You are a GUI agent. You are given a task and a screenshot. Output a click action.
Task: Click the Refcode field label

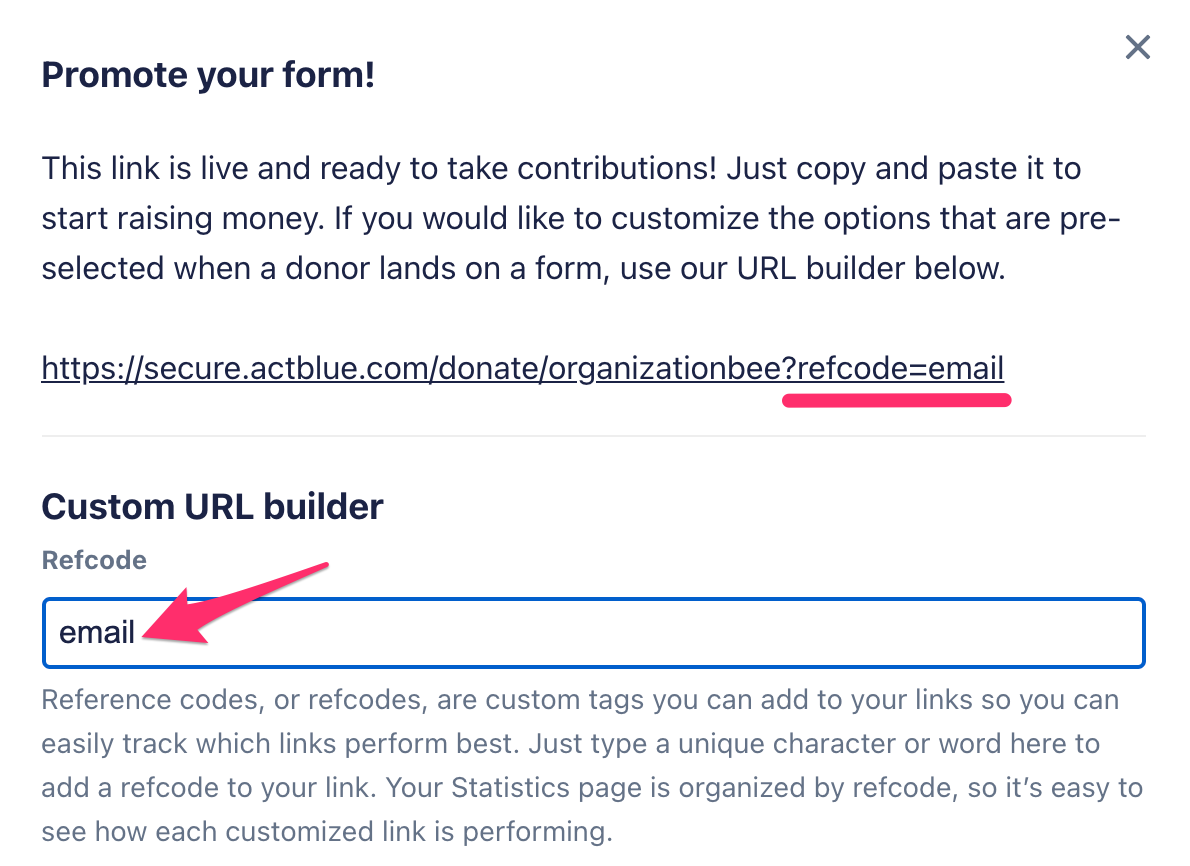(x=94, y=560)
